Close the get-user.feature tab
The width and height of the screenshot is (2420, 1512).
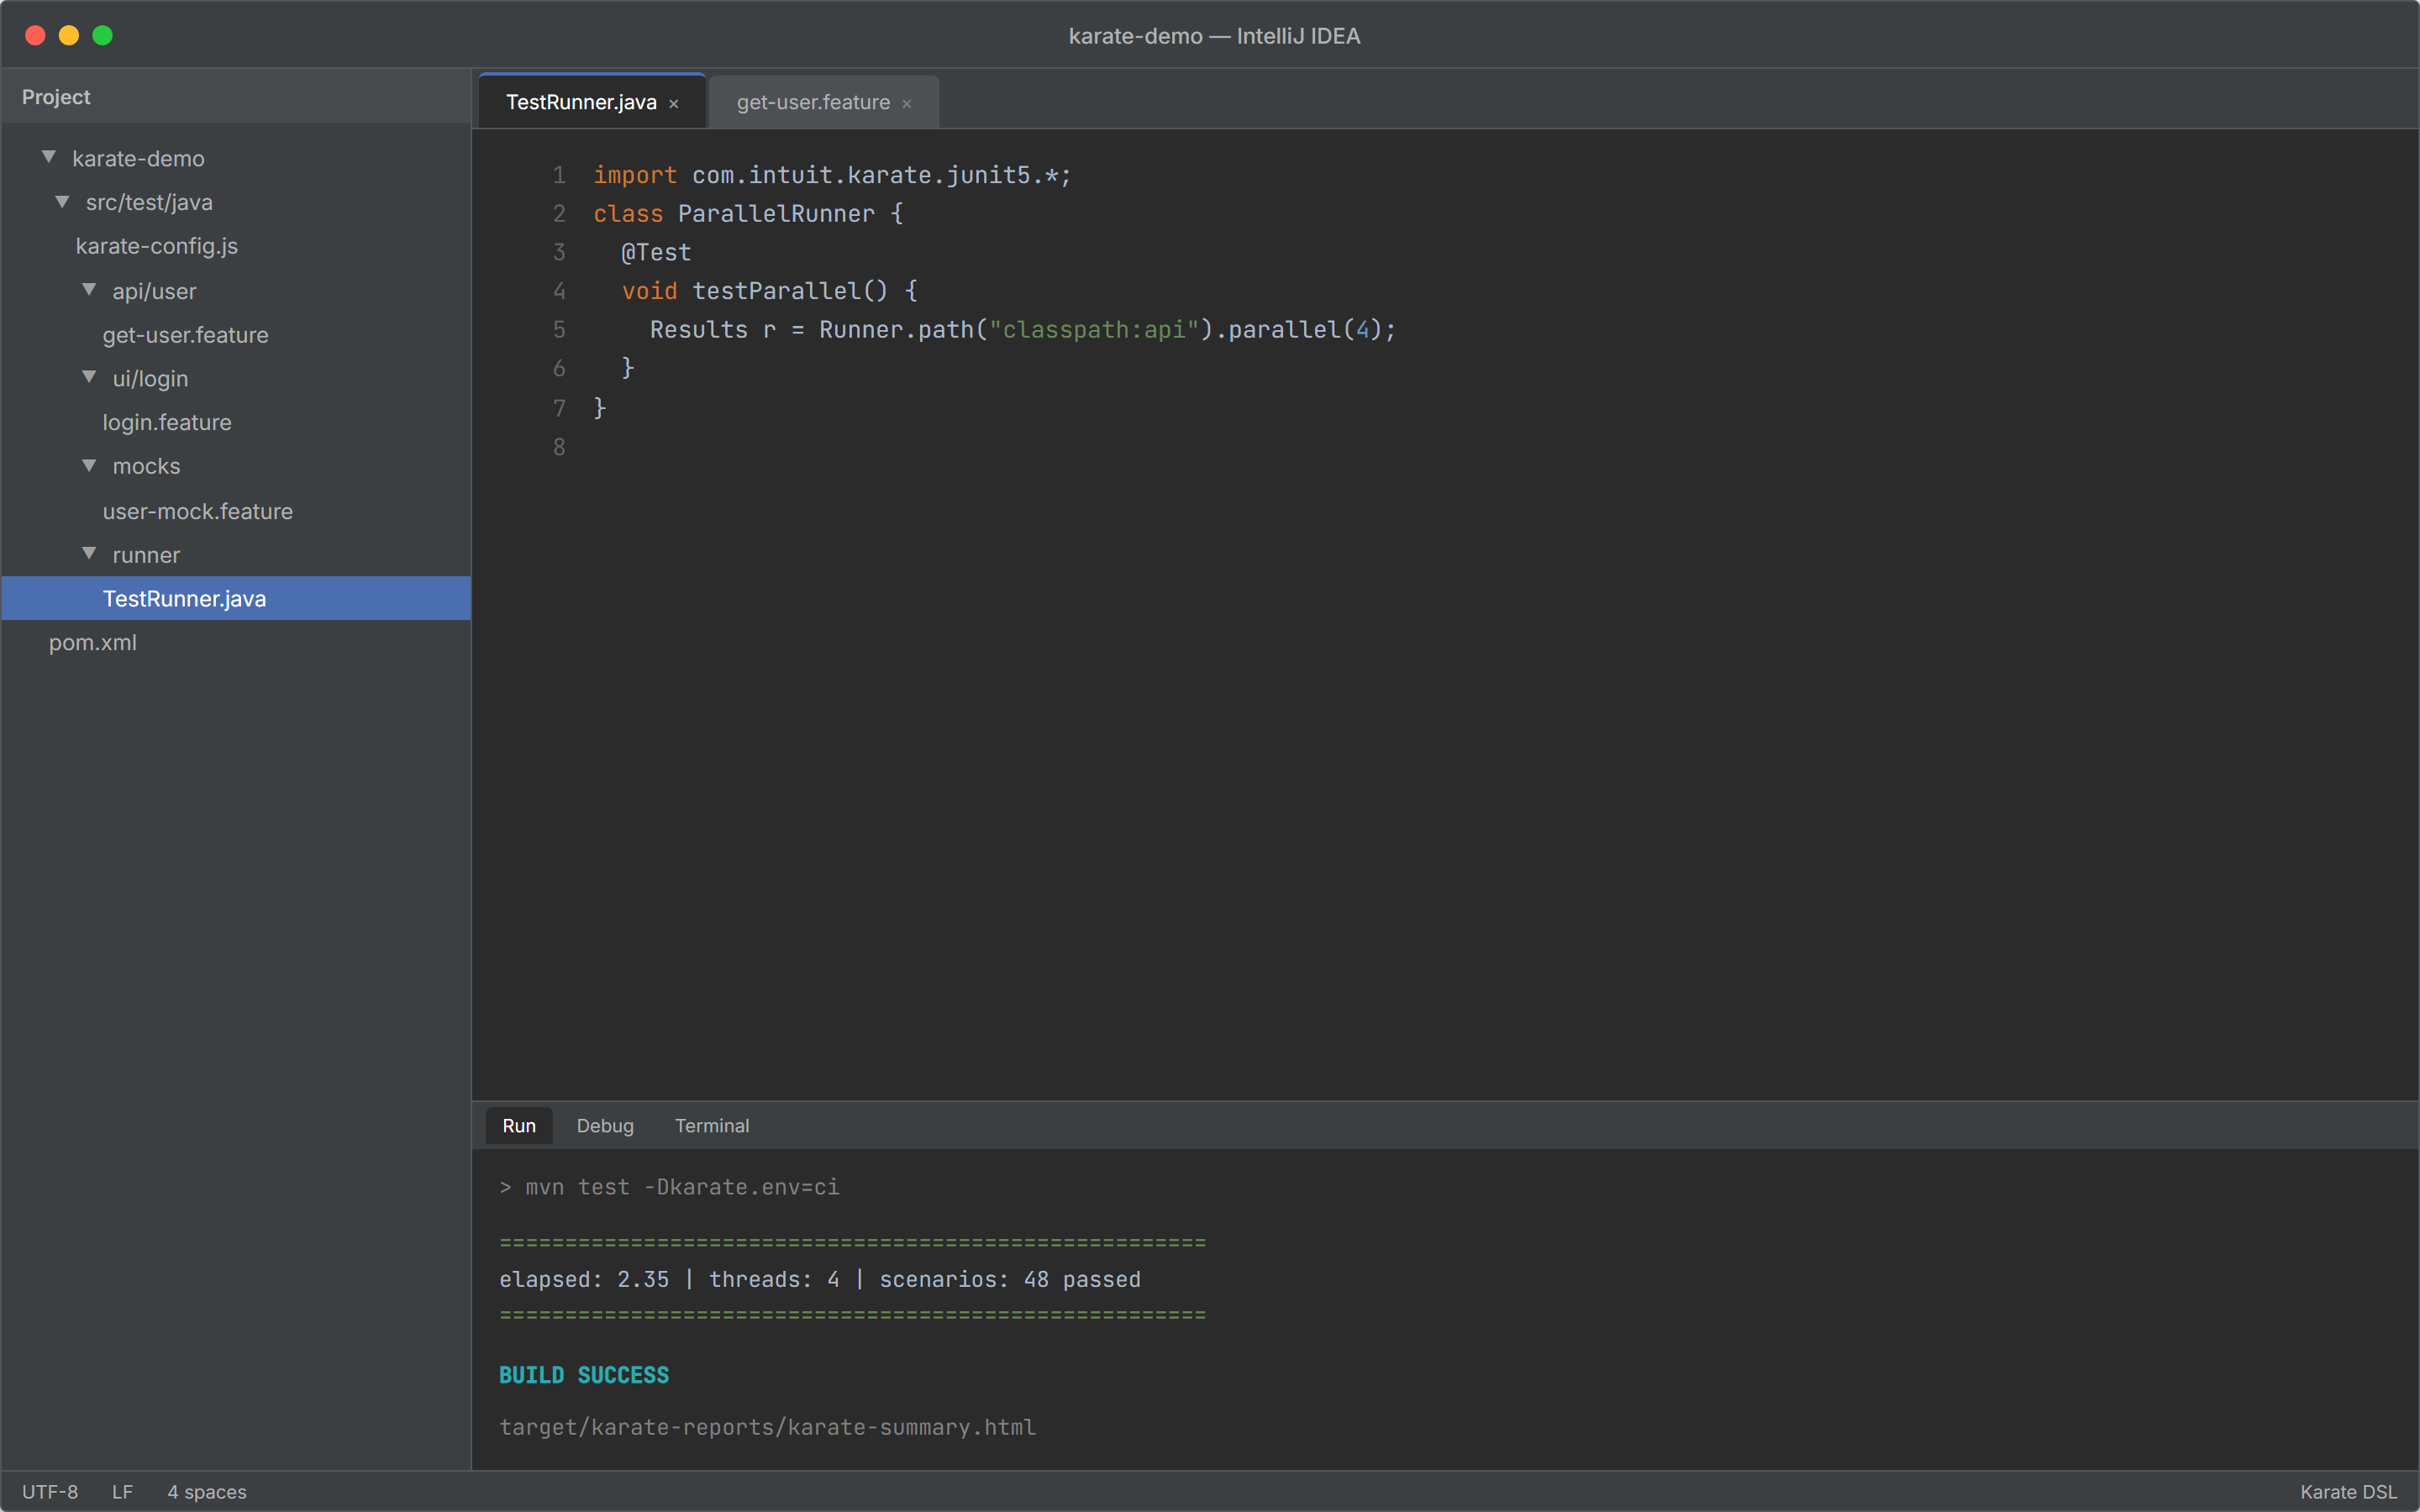point(907,104)
